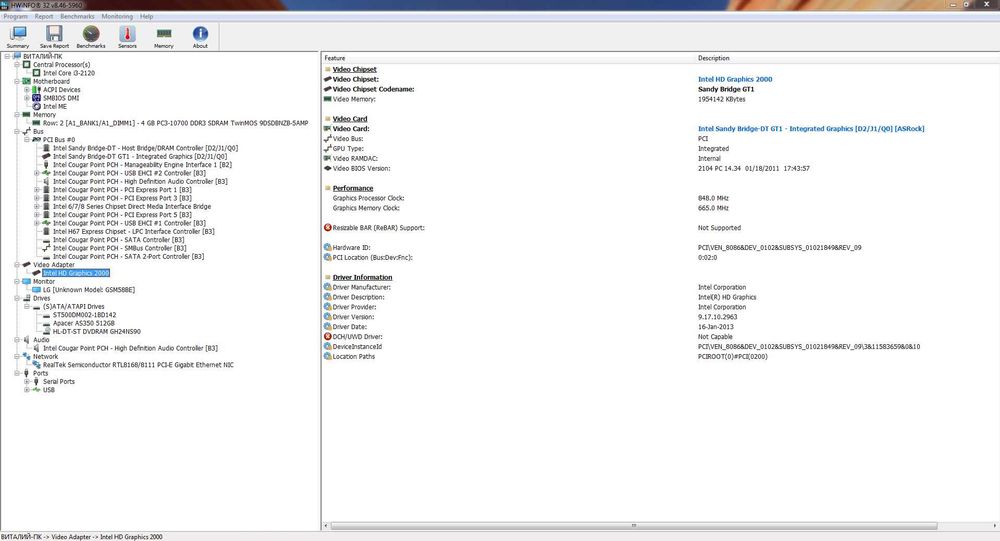Open the Help menu
Screen dimensions: 1000x541
147,17
